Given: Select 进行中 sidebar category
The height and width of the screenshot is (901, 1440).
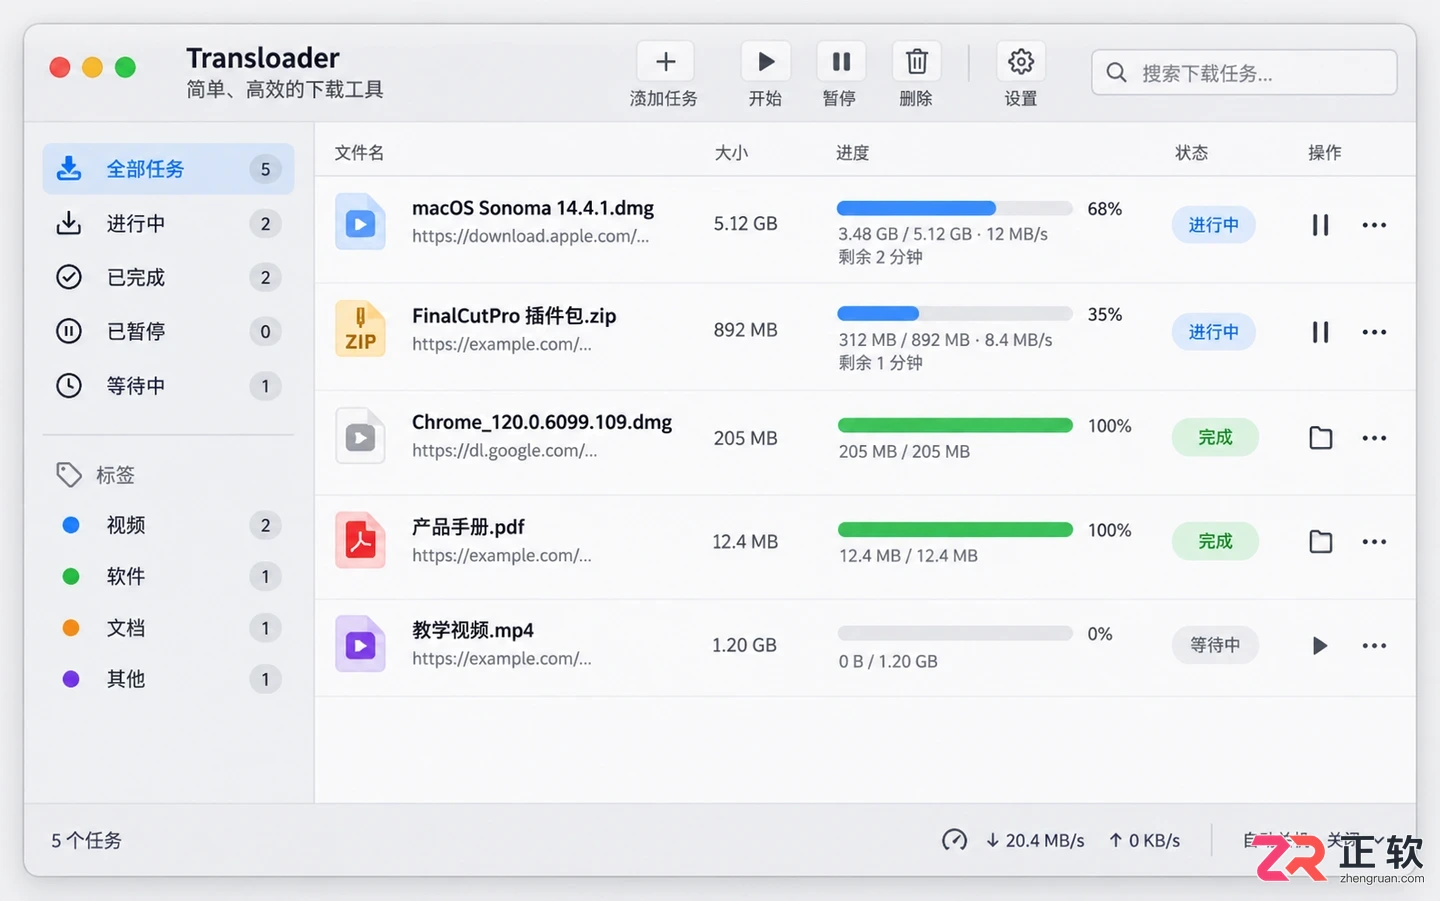Looking at the screenshot, I should 168,223.
